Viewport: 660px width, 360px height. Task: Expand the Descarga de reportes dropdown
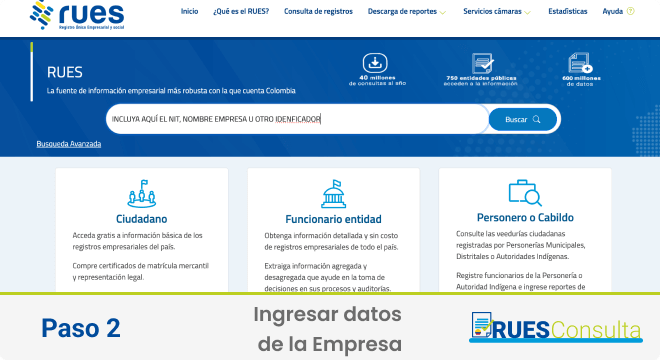tap(407, 11)
